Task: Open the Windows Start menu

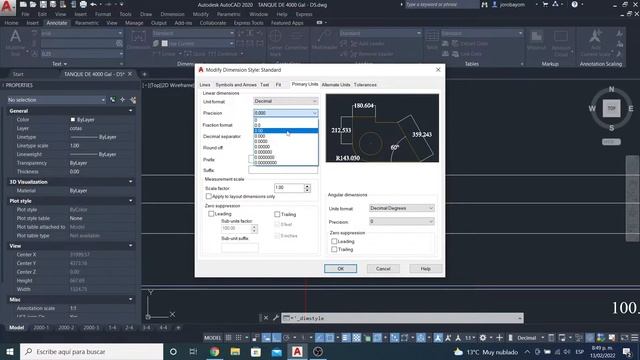Action: point(10,351)
